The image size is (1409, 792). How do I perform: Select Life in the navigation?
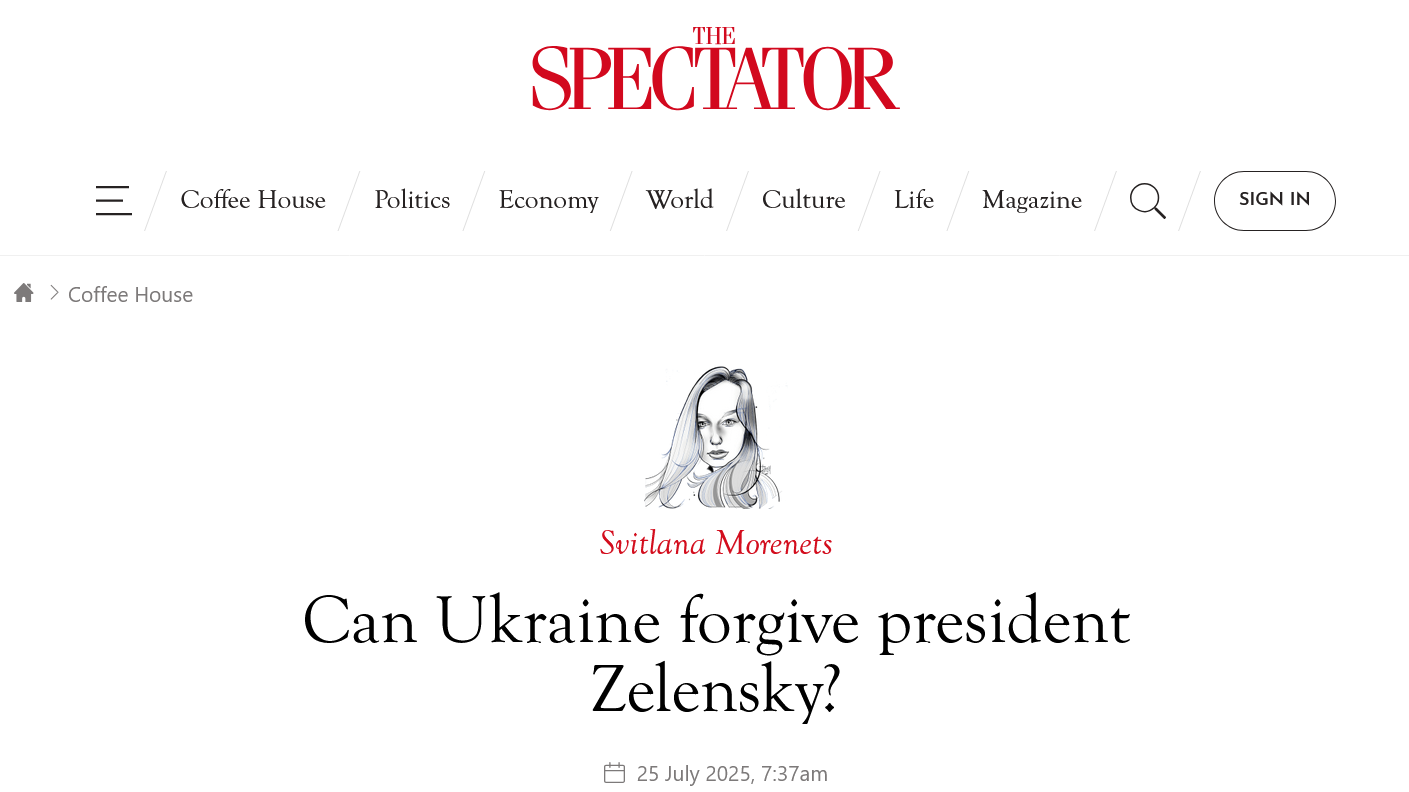[x=914, y=200]
